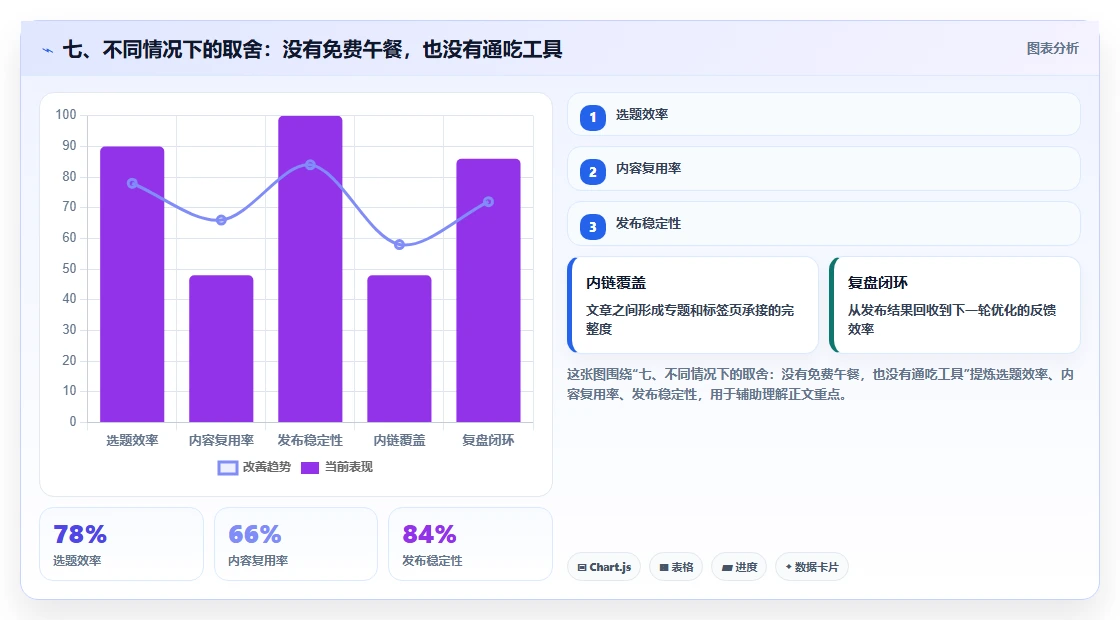The image size is (1120, 620).
Task: Toggle the 当前表现 legend swatch
Action: point(309,468)
